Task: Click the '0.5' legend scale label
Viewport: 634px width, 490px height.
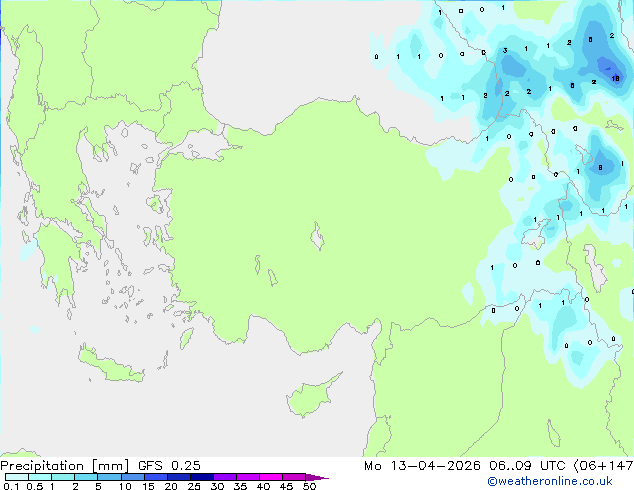Action: tap(35, 486)
